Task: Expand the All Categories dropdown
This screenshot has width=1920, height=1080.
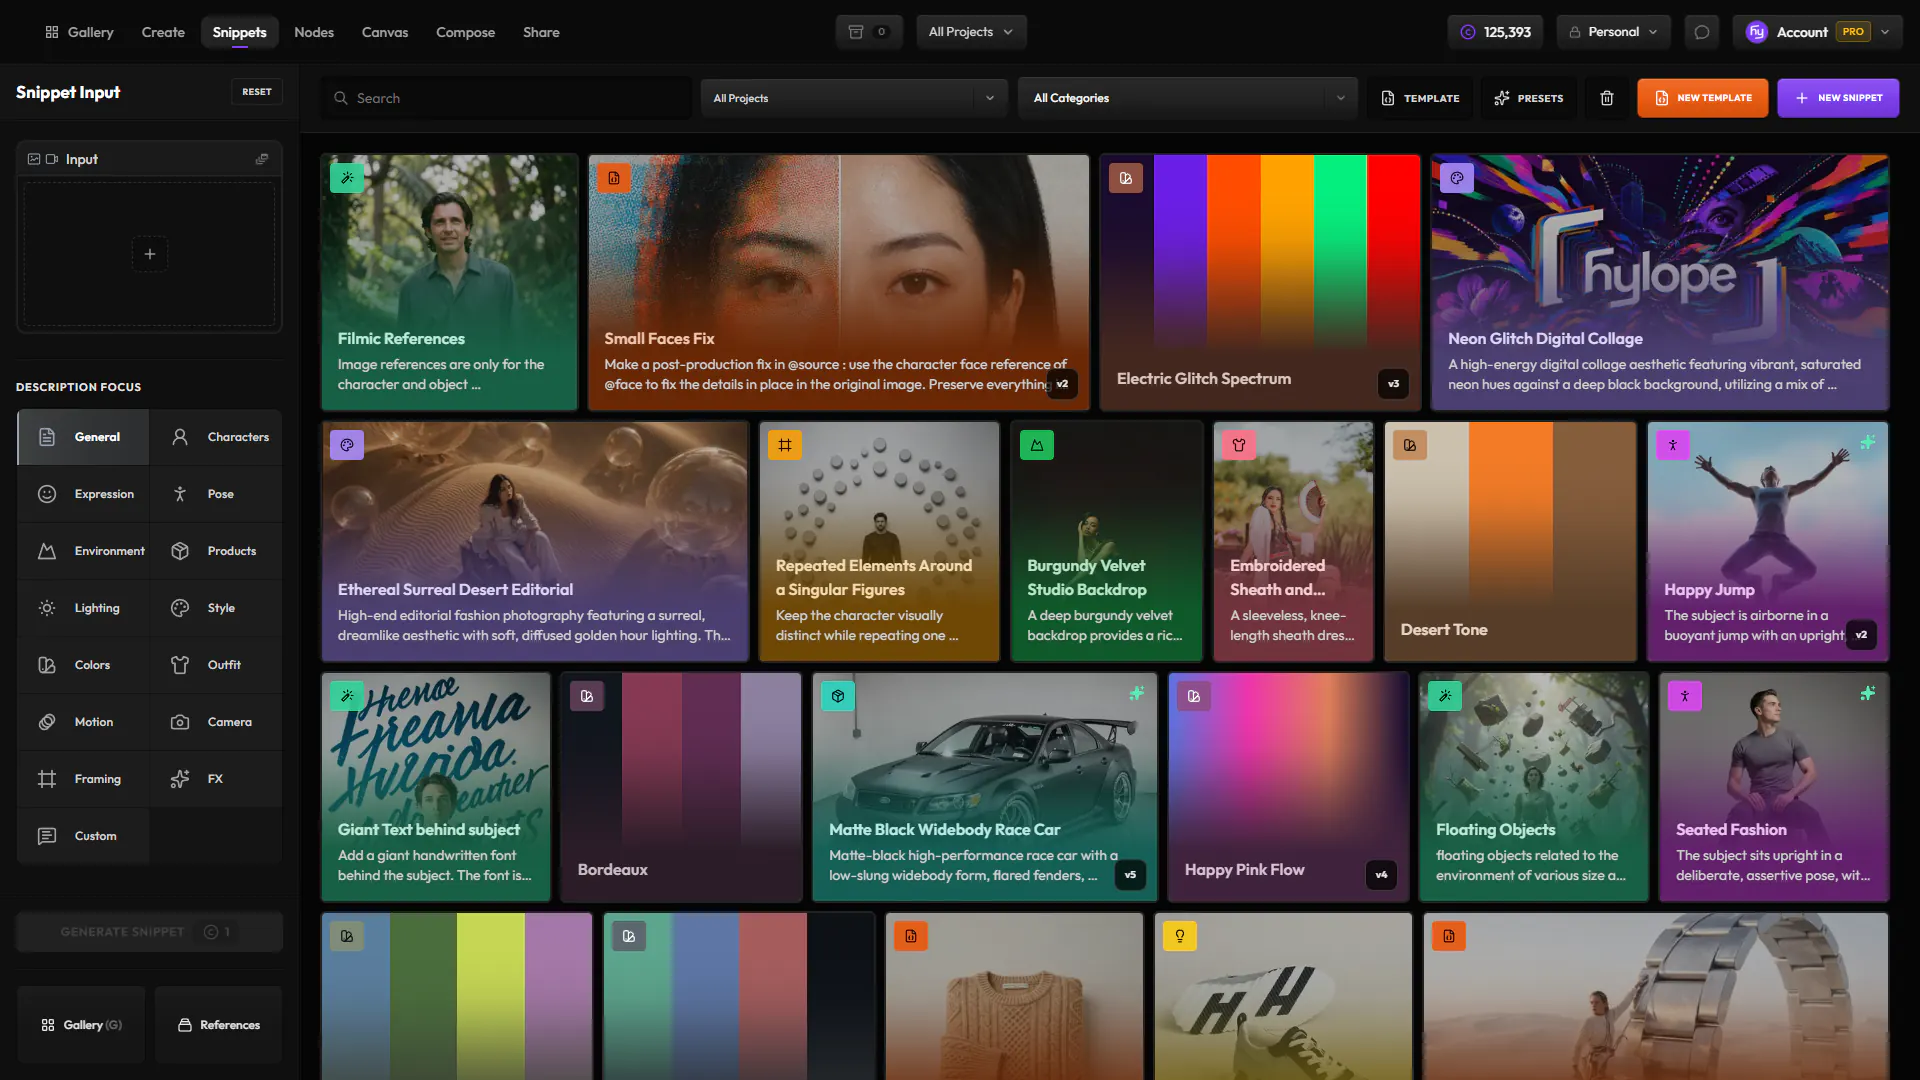Action: tap(1189, 98)
